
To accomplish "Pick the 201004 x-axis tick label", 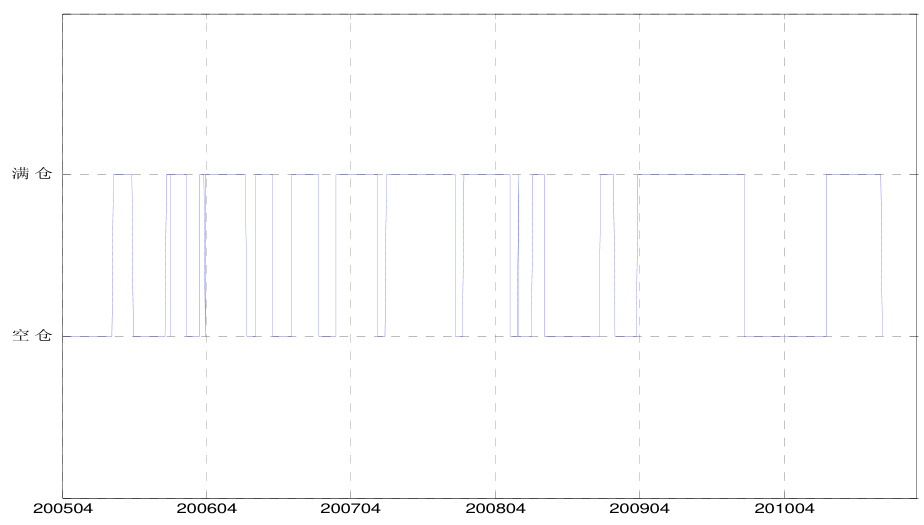I will [784, 510].
